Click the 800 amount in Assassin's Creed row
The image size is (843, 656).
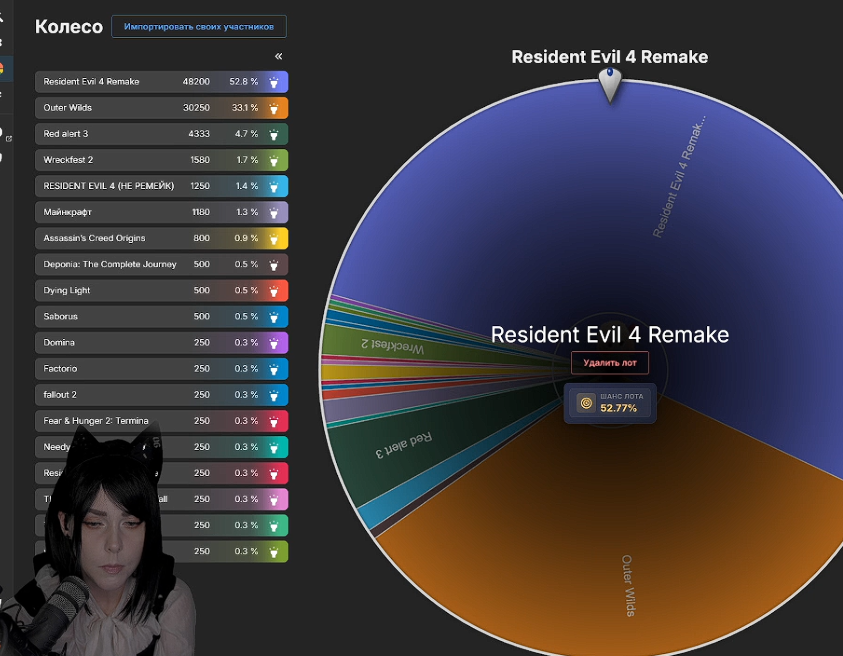point(202,238)
